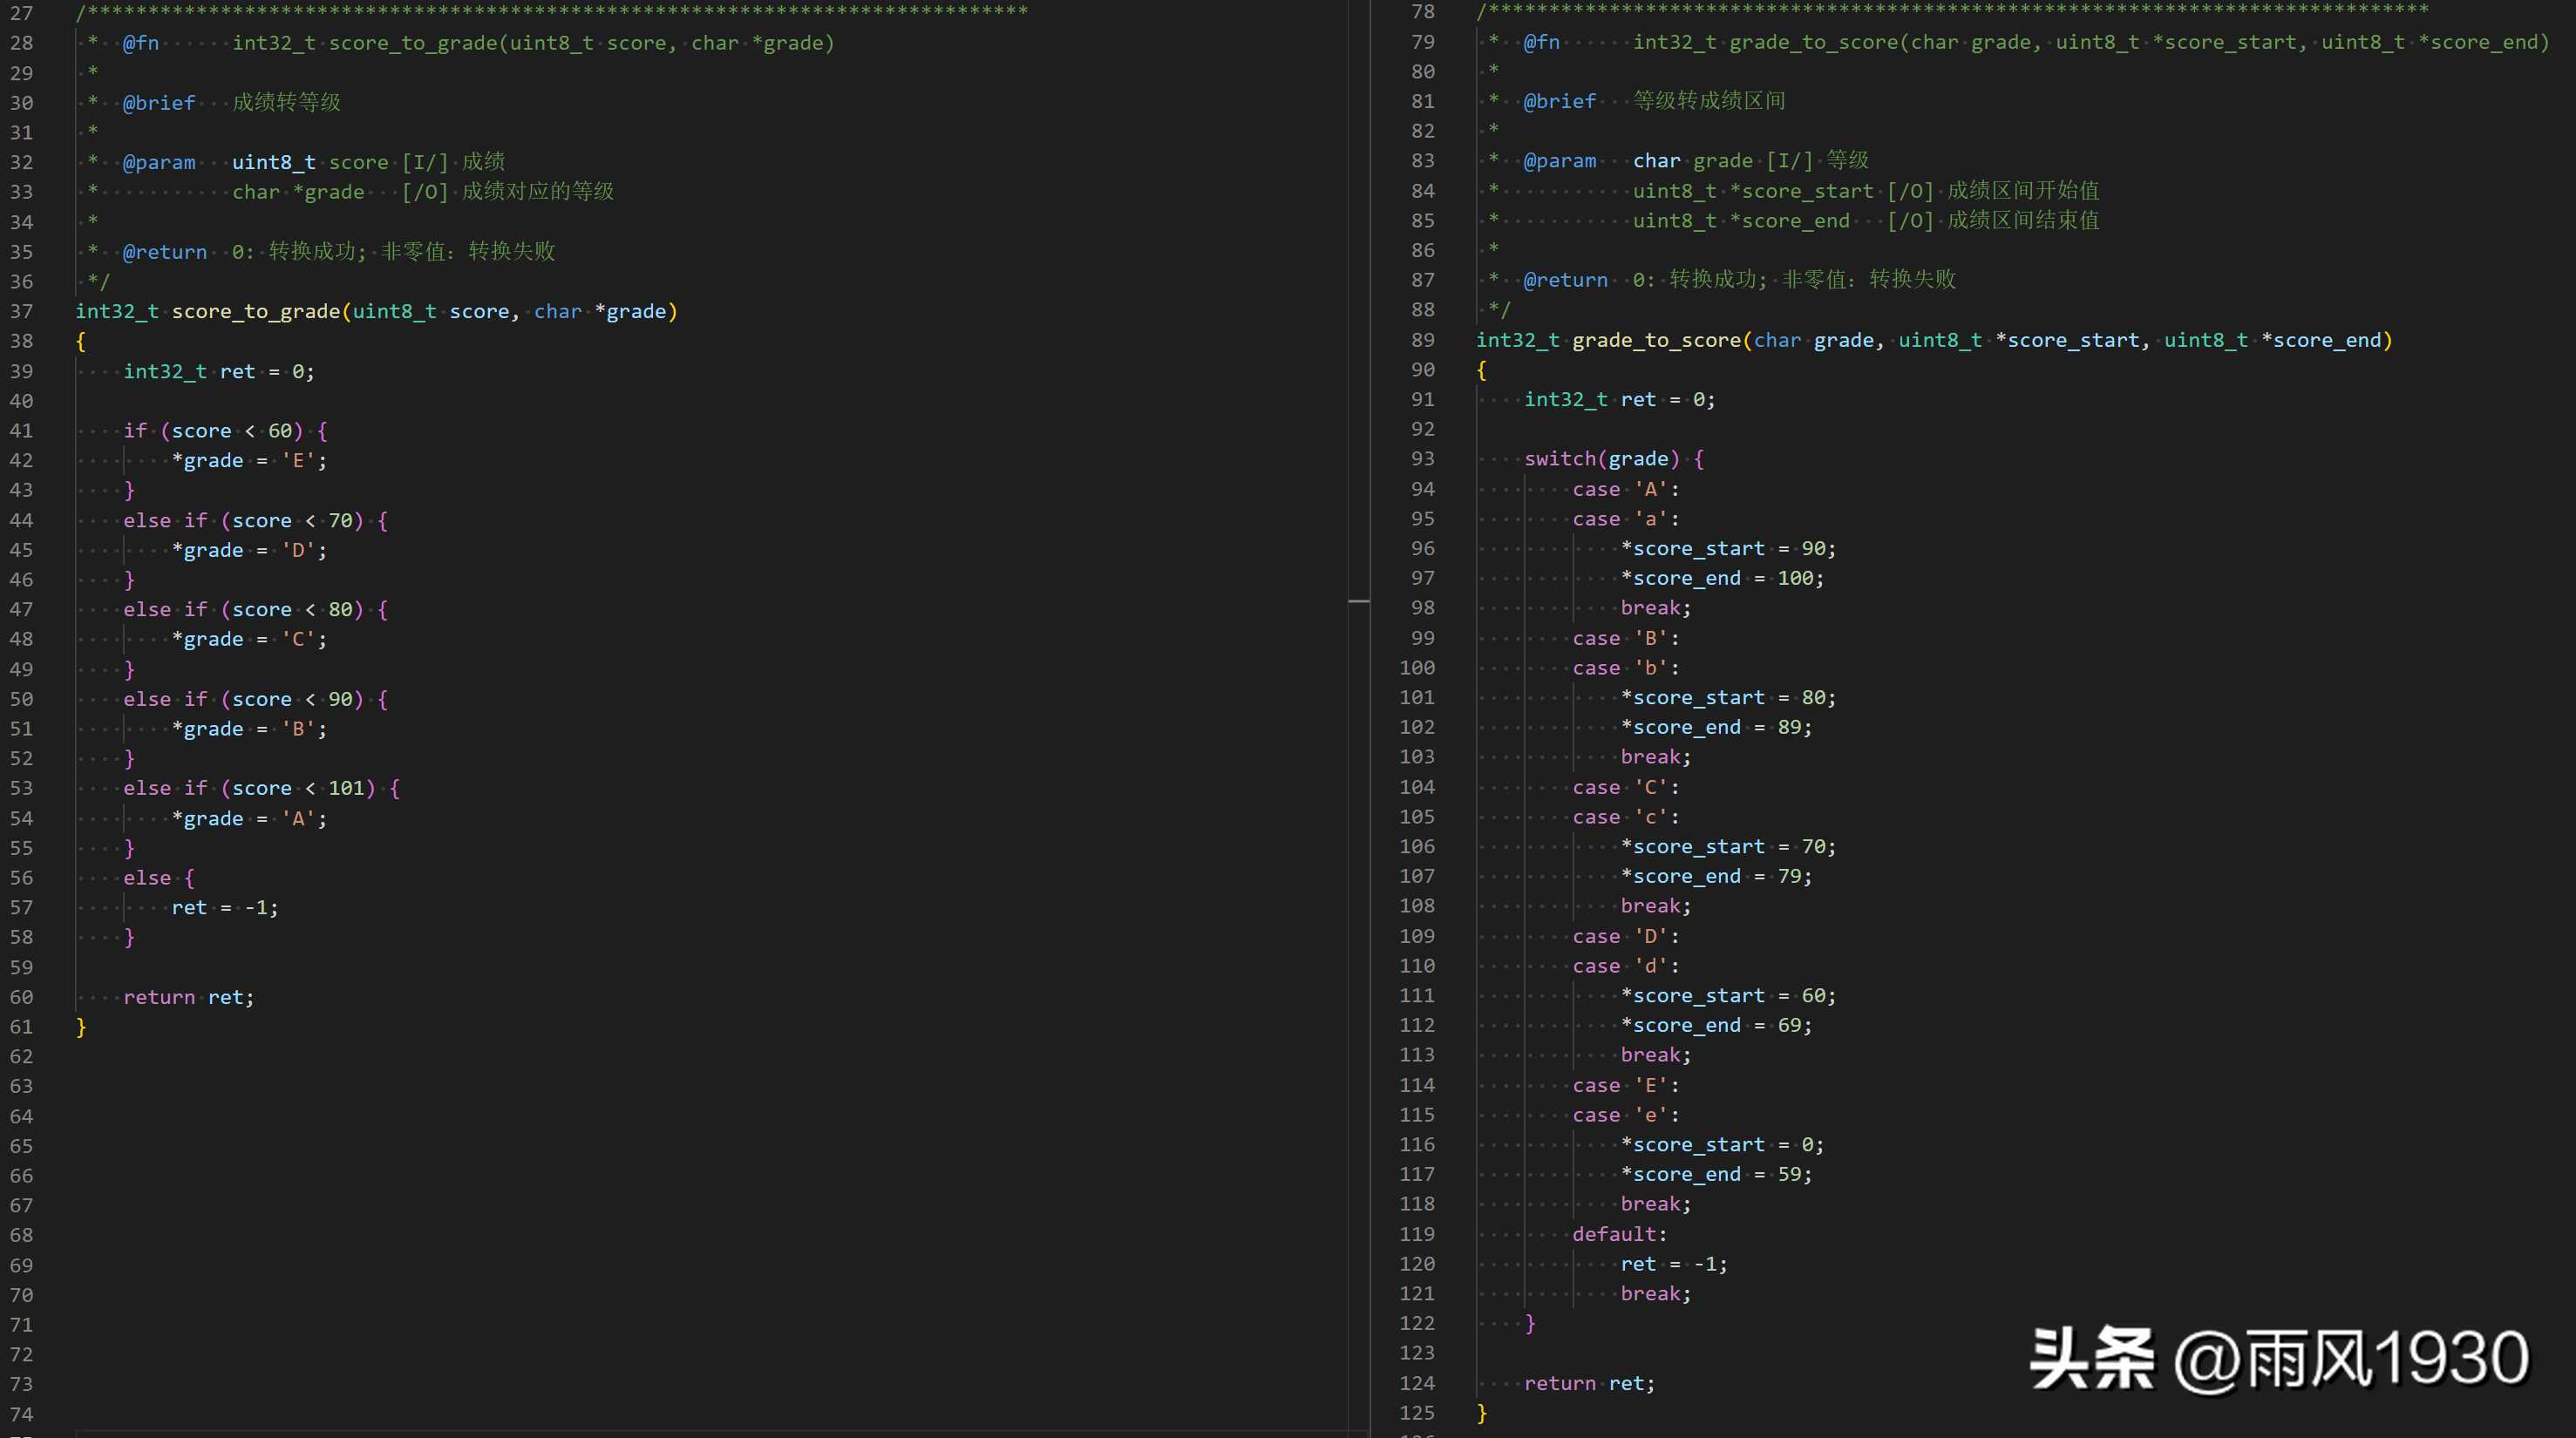Click the 'else {' line on line 56
This screenshot has height=1438, width=2576.
(x=159, y=878)
